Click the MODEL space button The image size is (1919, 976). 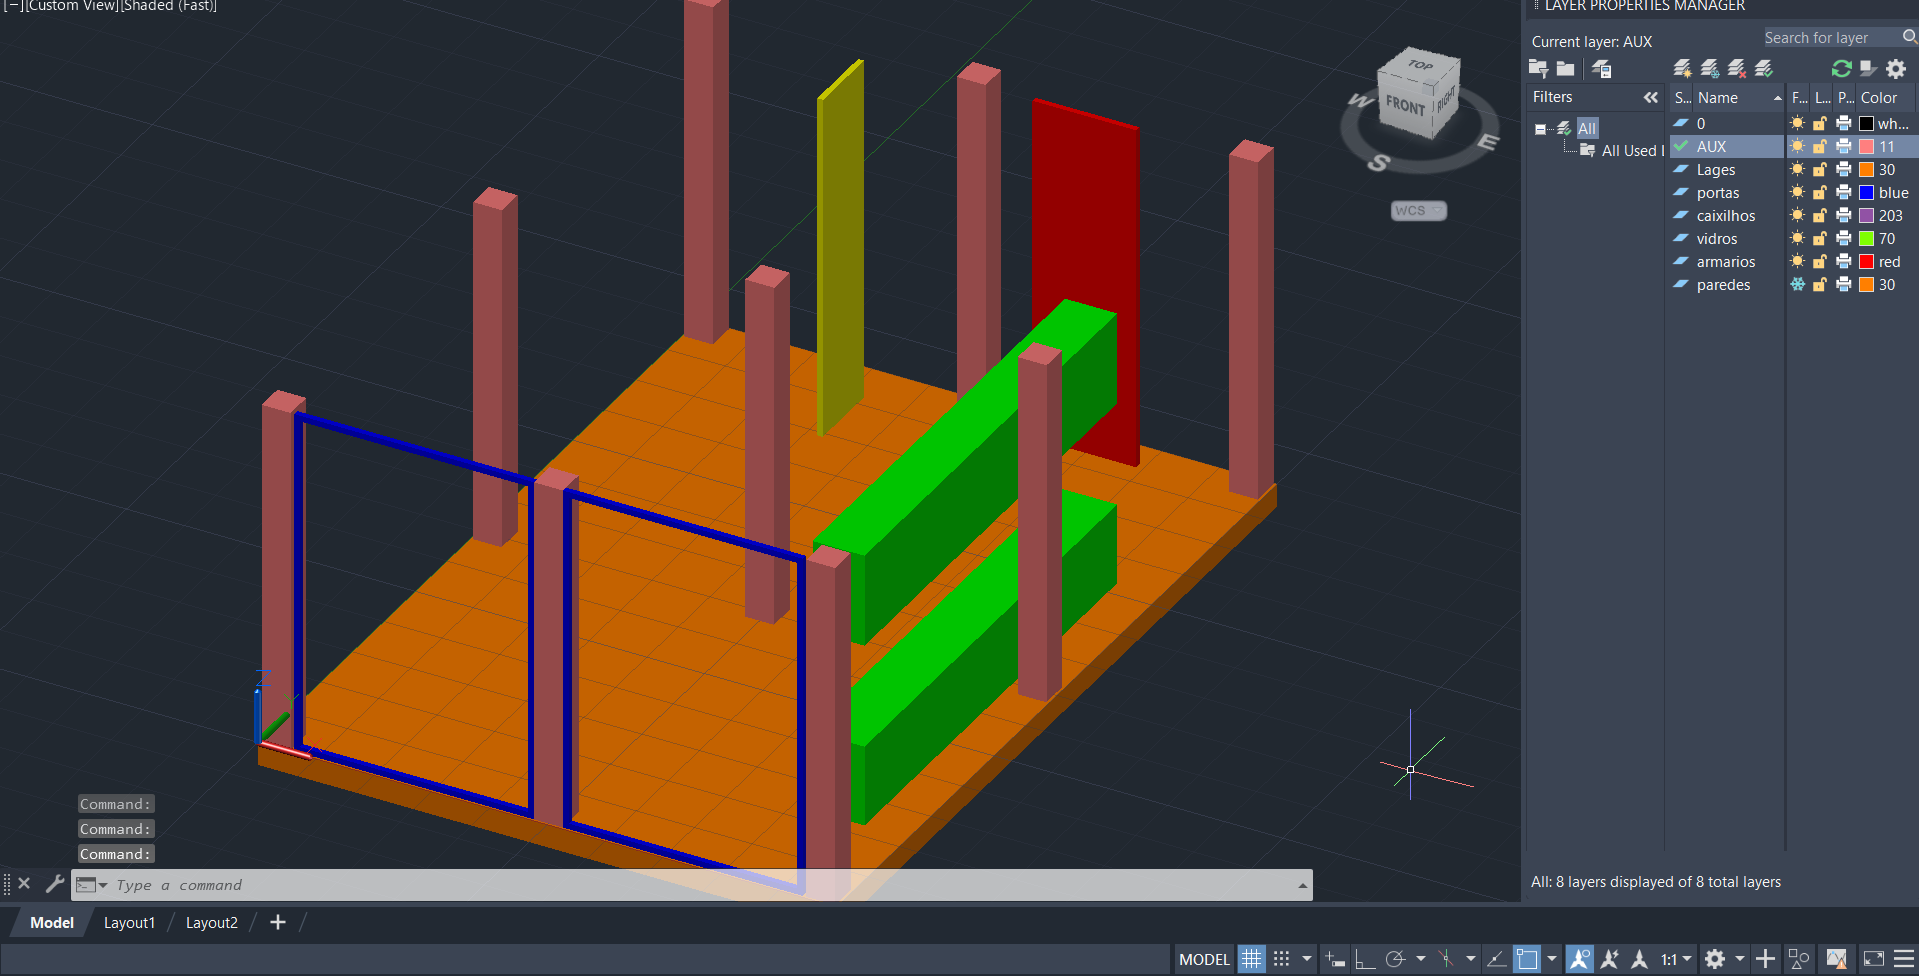click(1204, 959)
